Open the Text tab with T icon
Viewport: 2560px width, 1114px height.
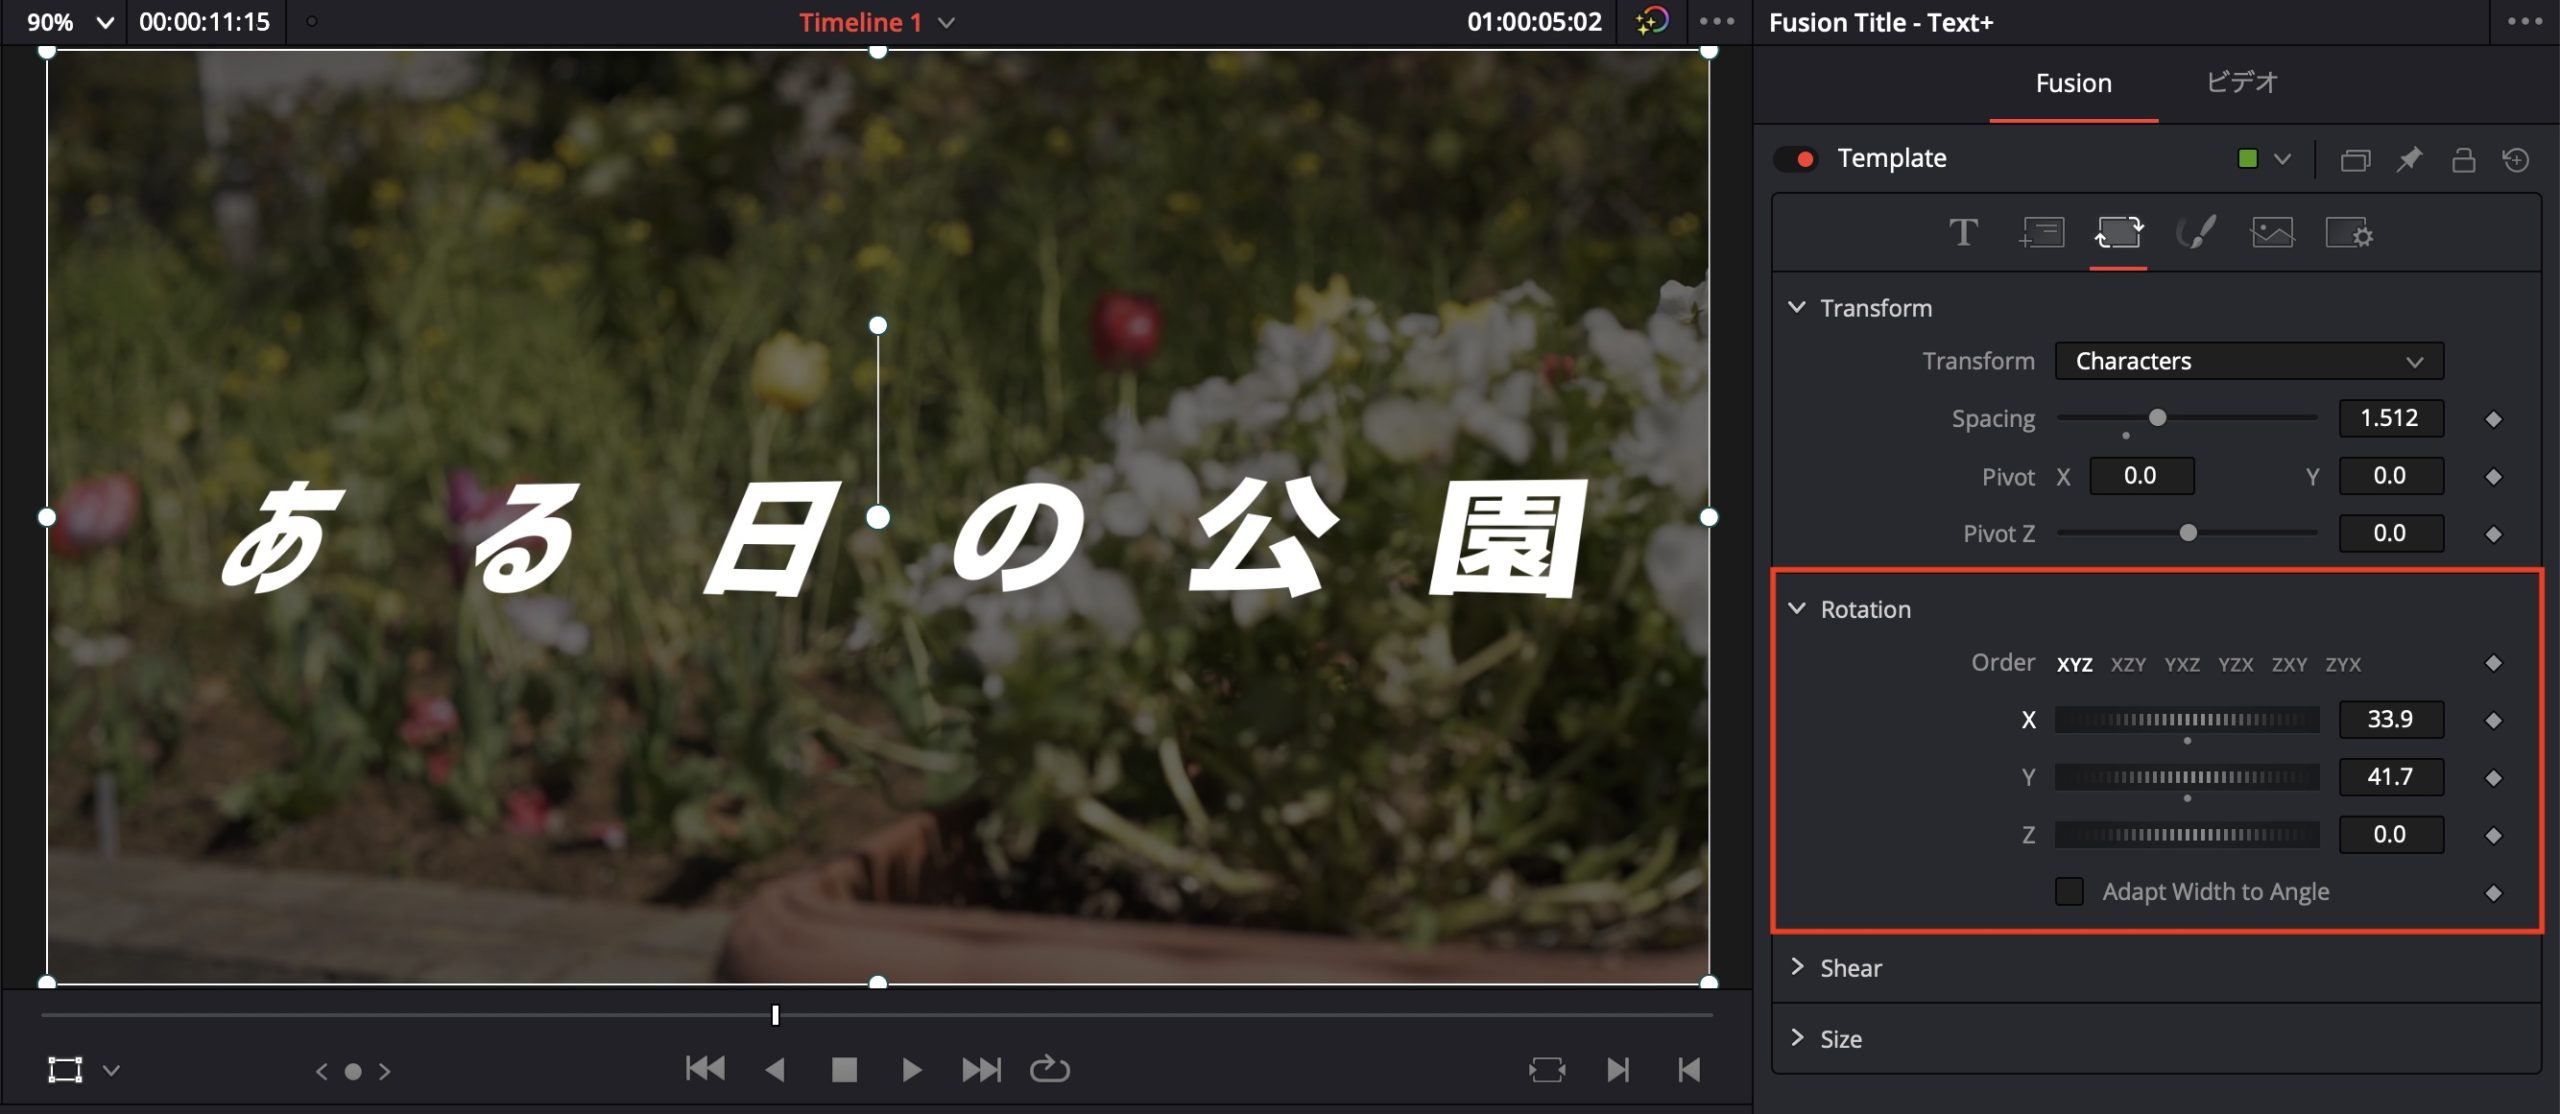coord(1963,233)
